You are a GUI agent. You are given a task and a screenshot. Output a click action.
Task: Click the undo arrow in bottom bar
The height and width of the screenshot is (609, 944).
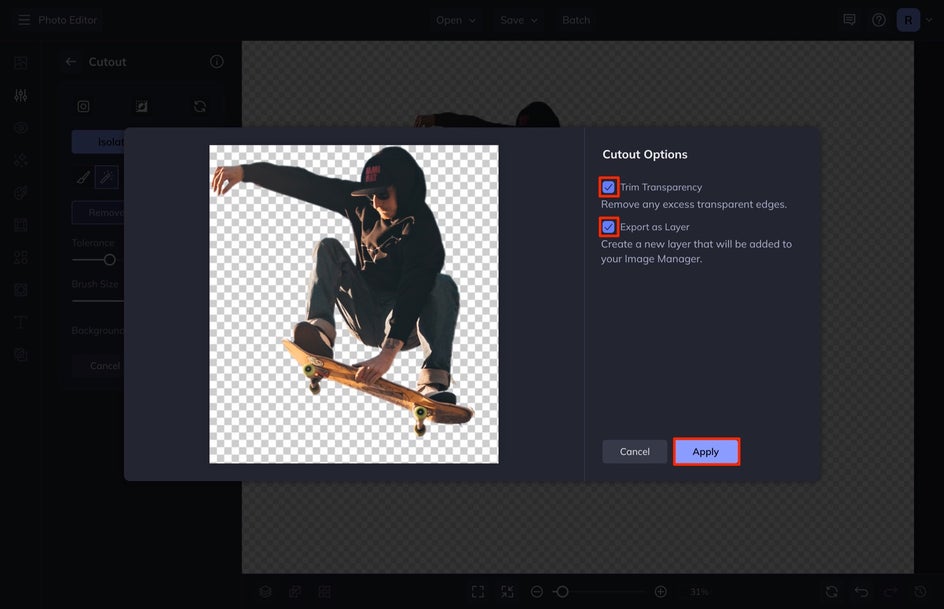pos(861,592)
